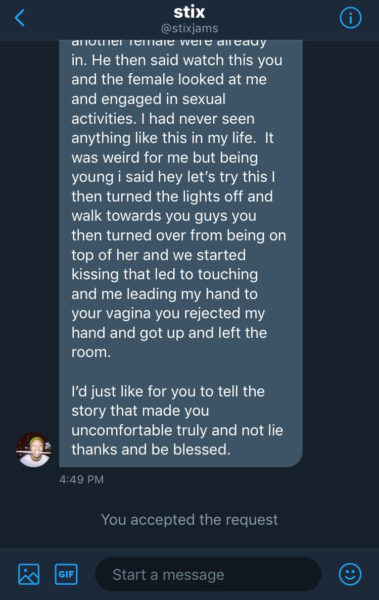Tap the I'd just like for you line
Viewport: 379px width, 600px height.
point(168,391)
